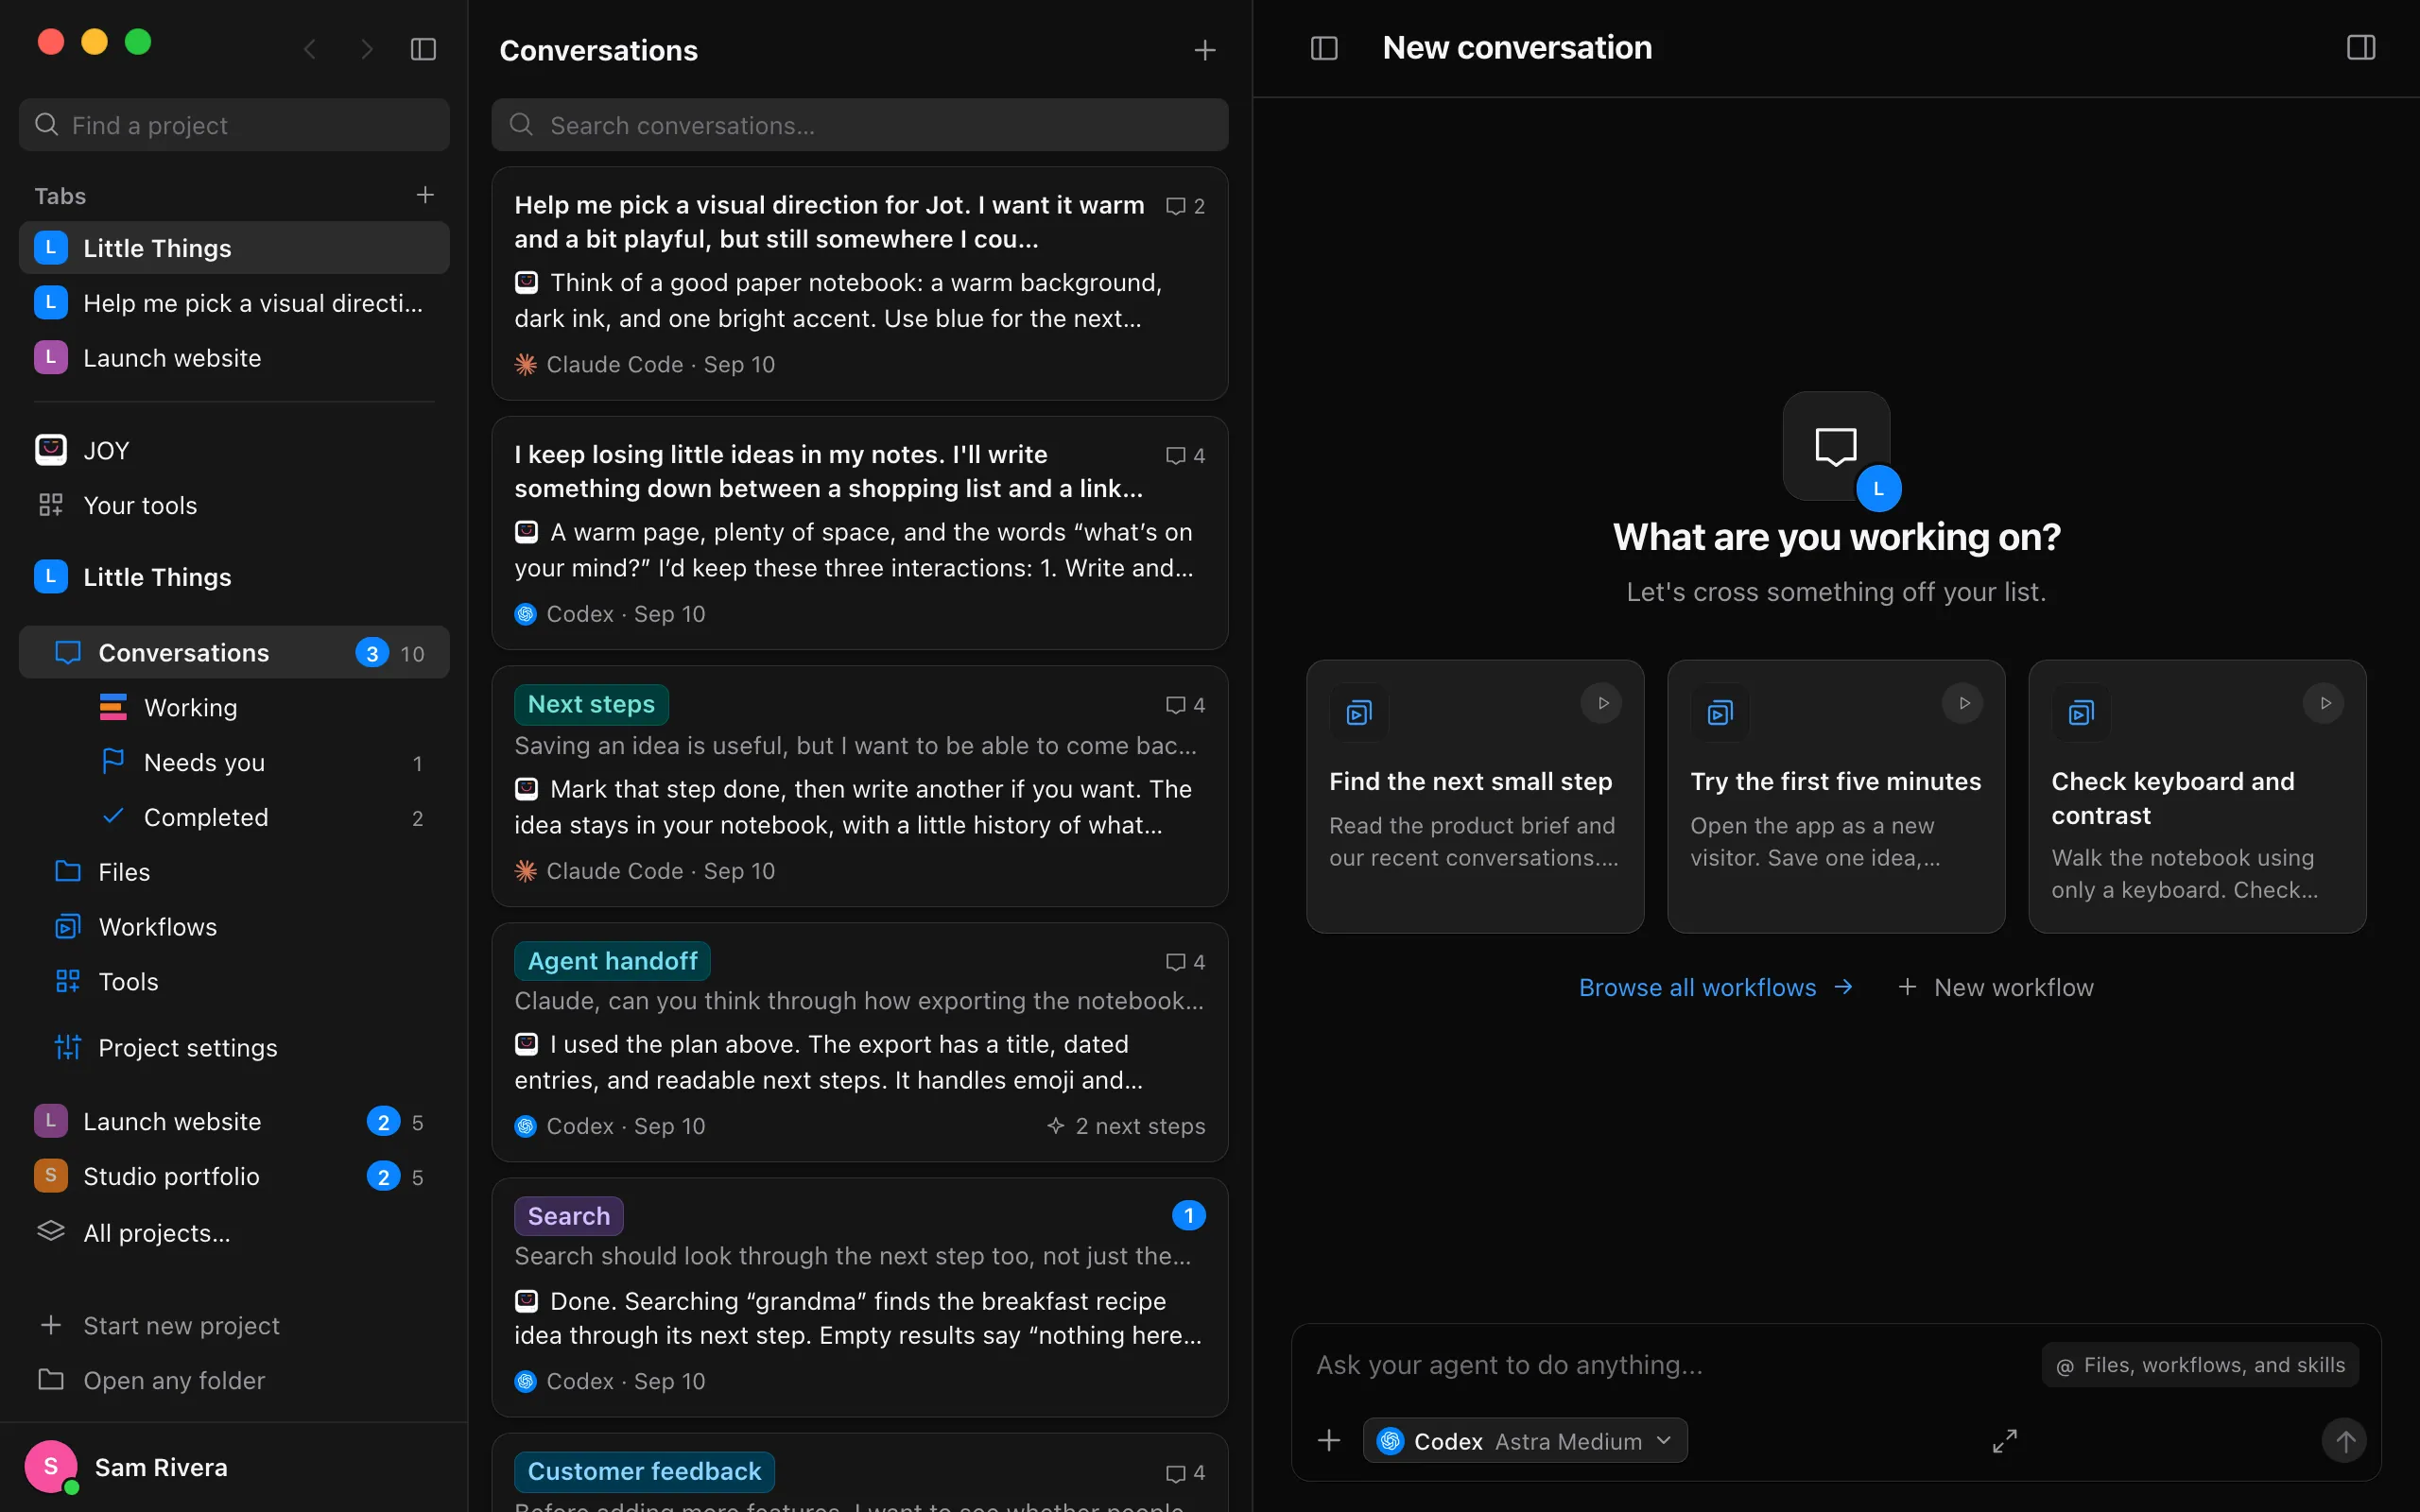Filter by Needs you conversations
Screen dimensions: 2420x1512
234,763
